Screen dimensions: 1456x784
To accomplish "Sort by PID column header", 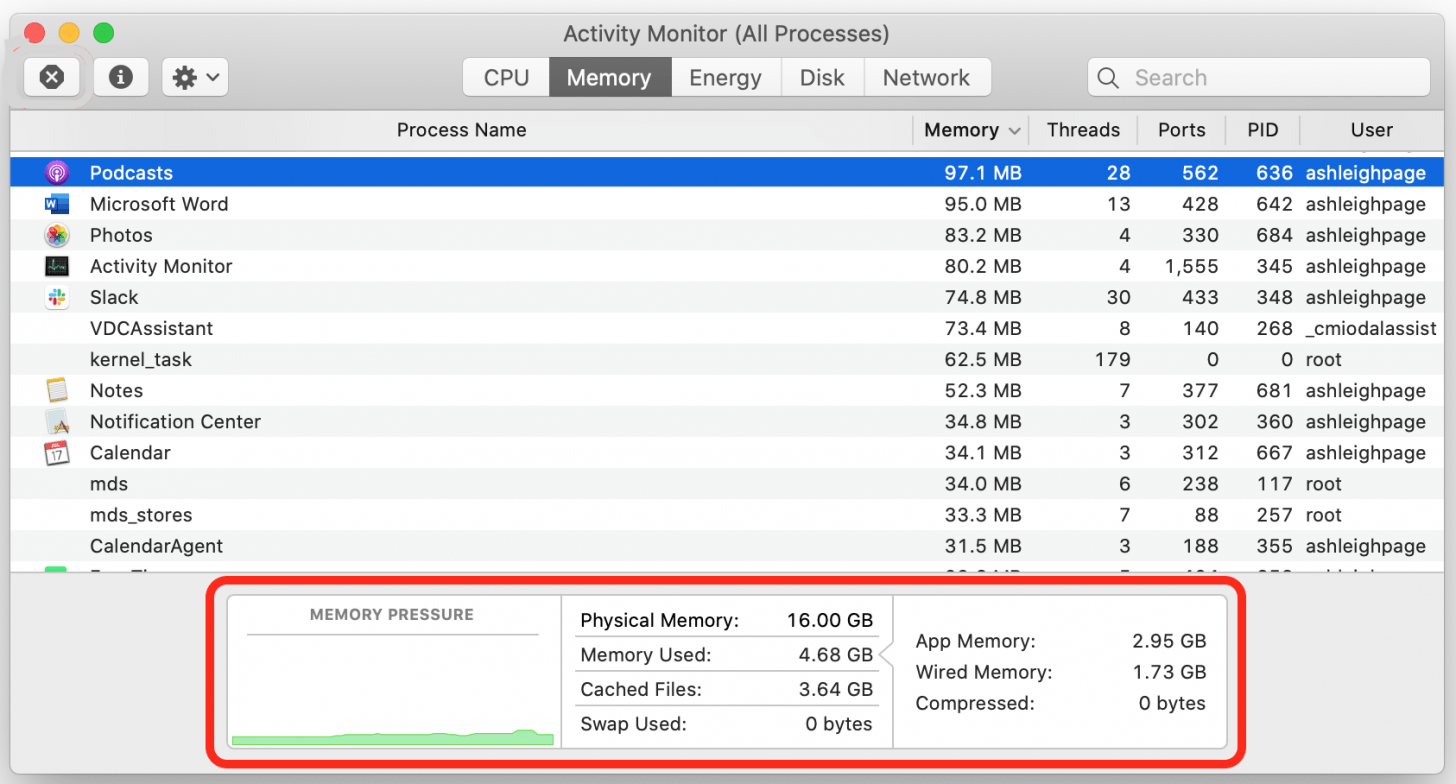I will tap(1263, 130).
